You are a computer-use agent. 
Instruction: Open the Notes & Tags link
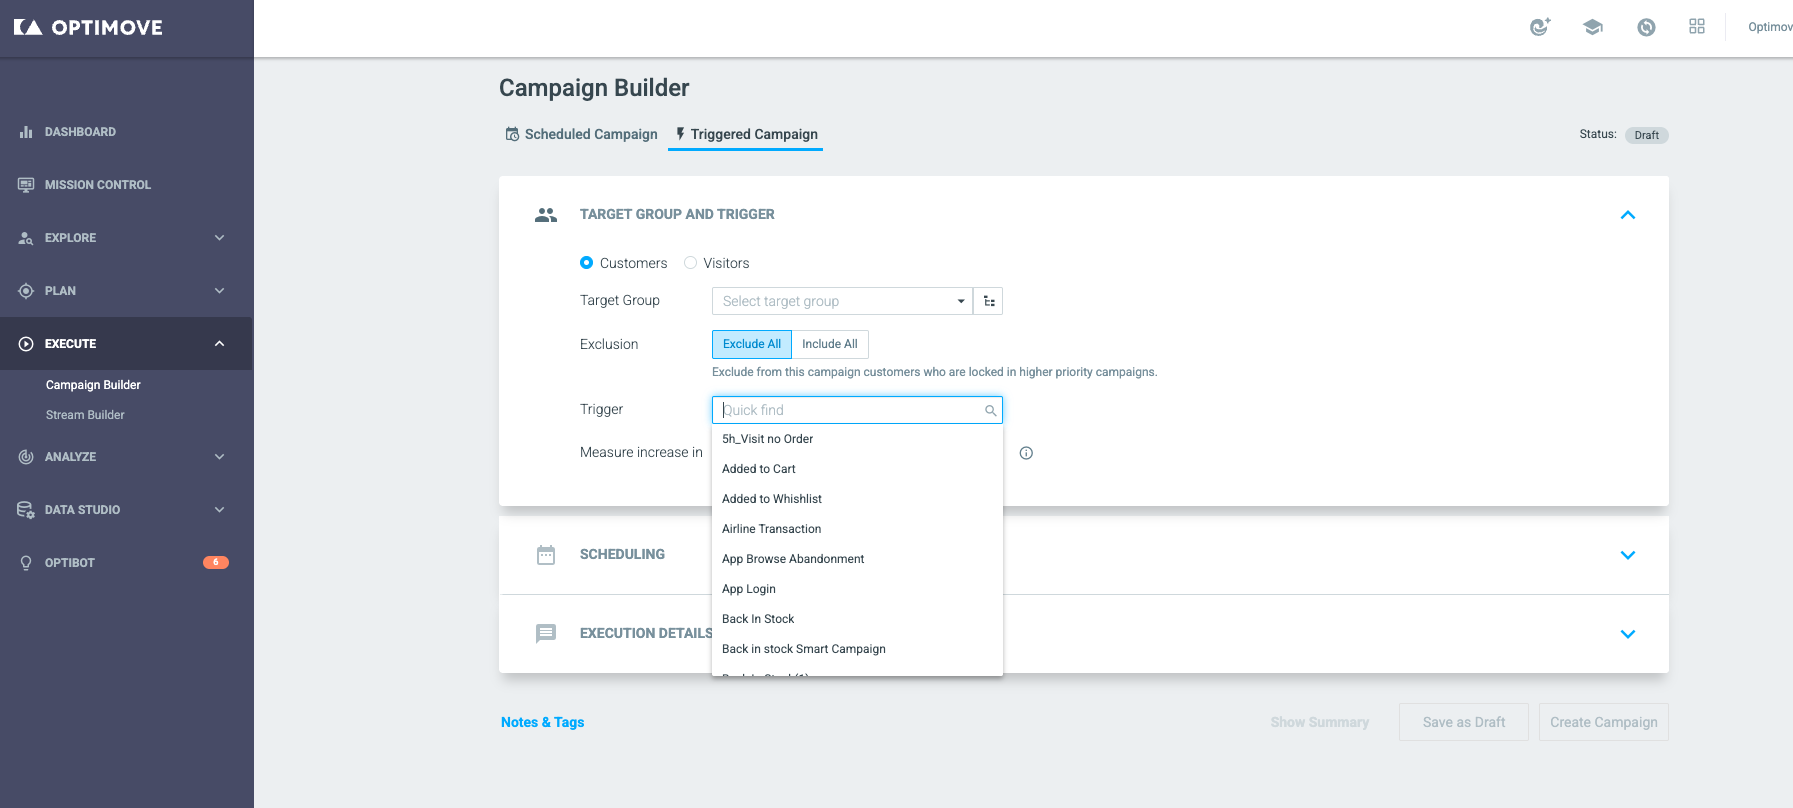pyautogui.click(x=542, y=722)
